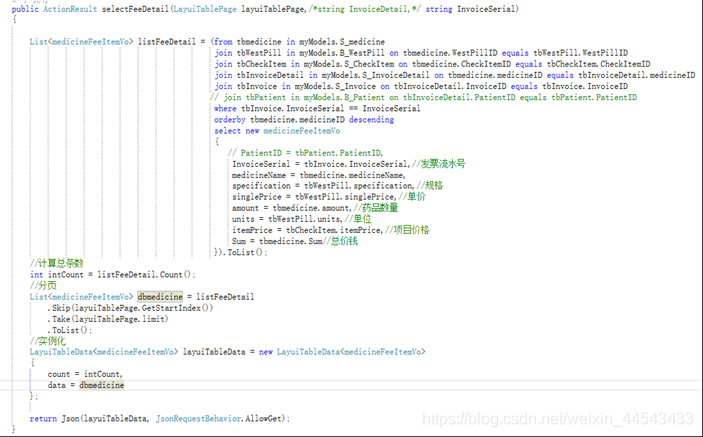Click myModels.B_WestPill in the first join

click(x=342, y=53)
